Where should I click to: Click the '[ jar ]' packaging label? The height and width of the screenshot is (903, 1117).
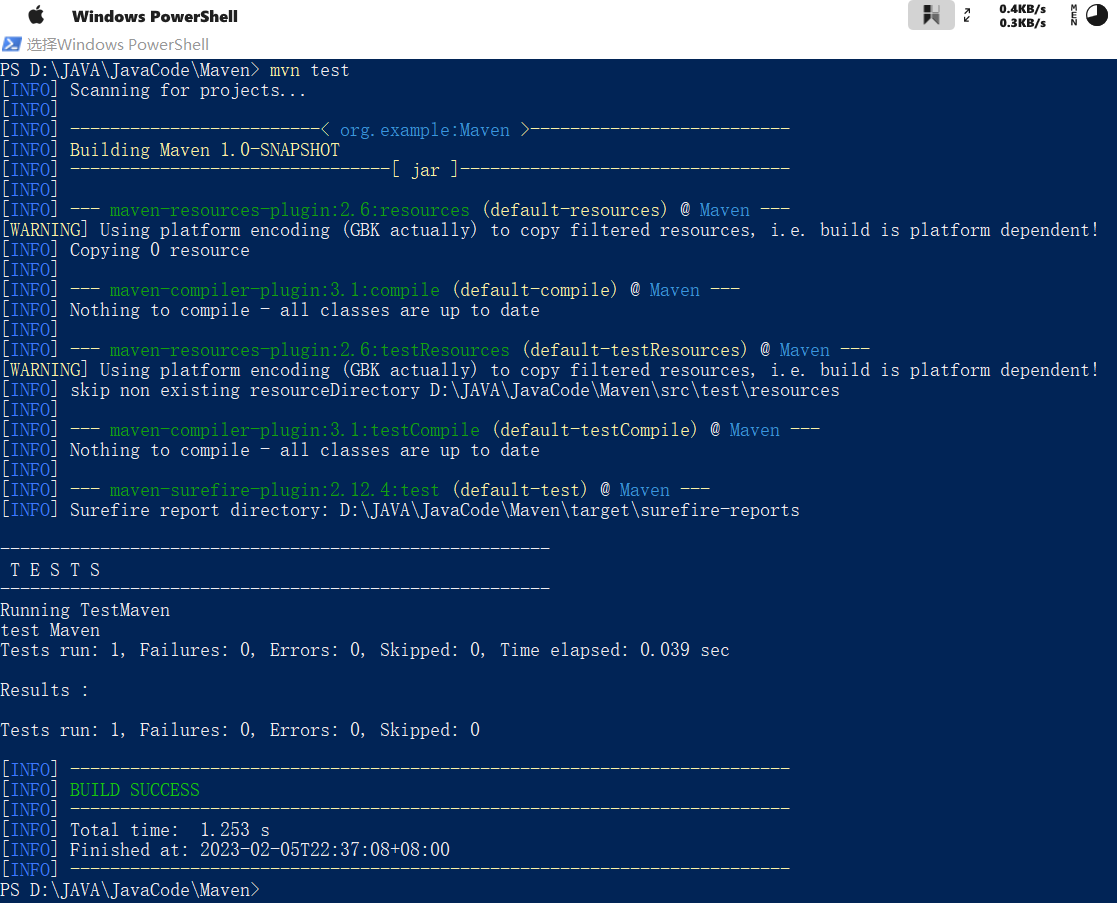425,170
